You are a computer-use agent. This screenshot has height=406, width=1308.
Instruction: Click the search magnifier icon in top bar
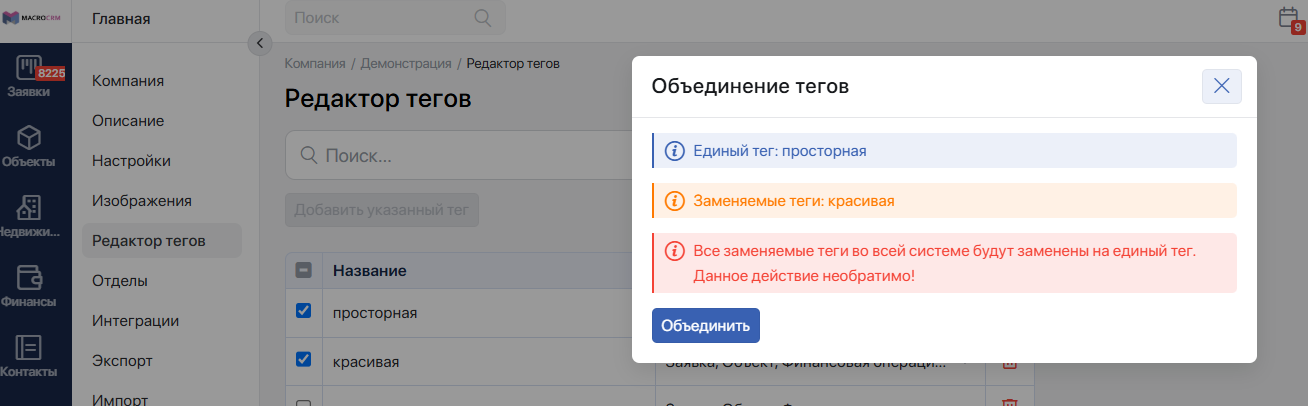pos(483,17)
